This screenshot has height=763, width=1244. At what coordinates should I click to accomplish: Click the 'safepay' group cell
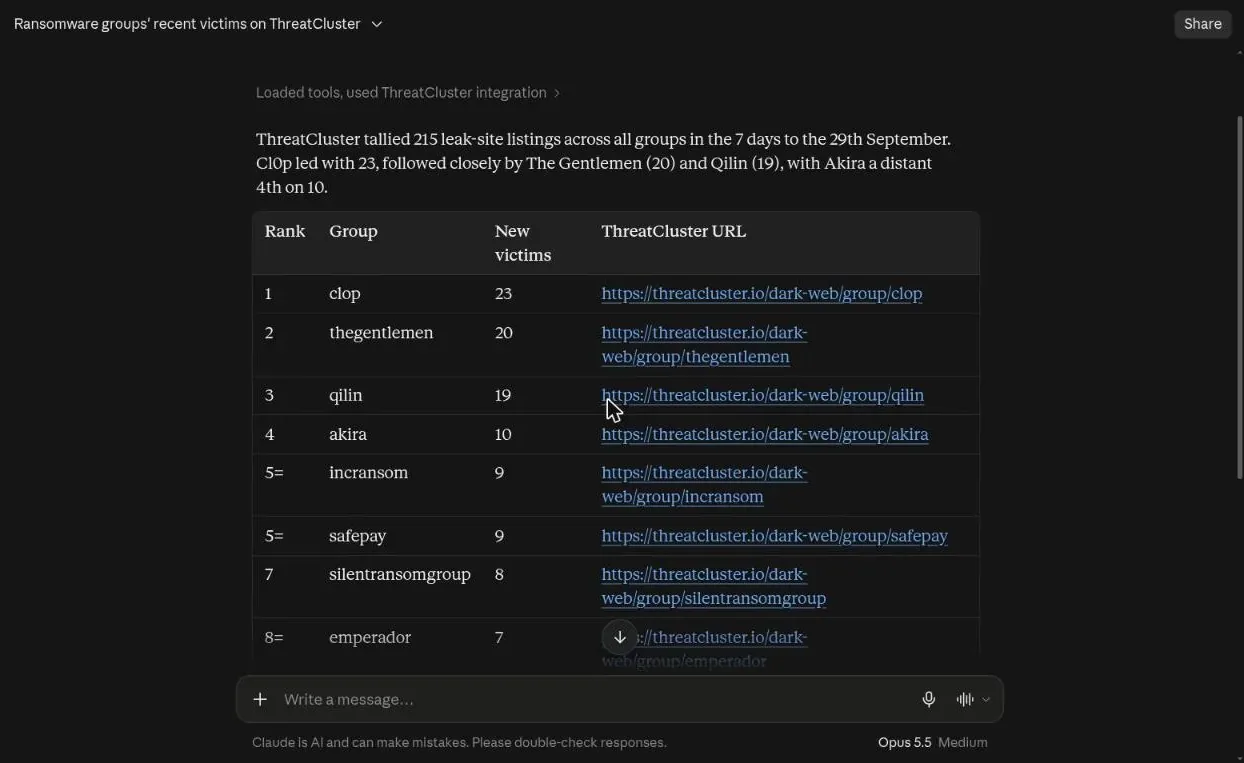(x=358, y=536)
